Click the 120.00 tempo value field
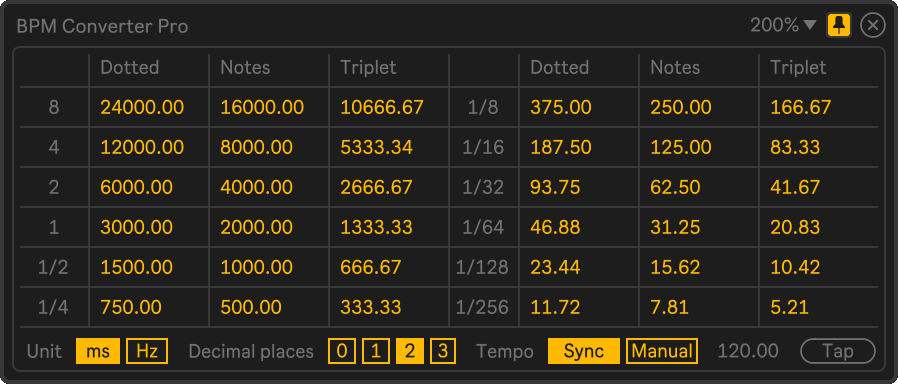 click(x=748, y=351)
